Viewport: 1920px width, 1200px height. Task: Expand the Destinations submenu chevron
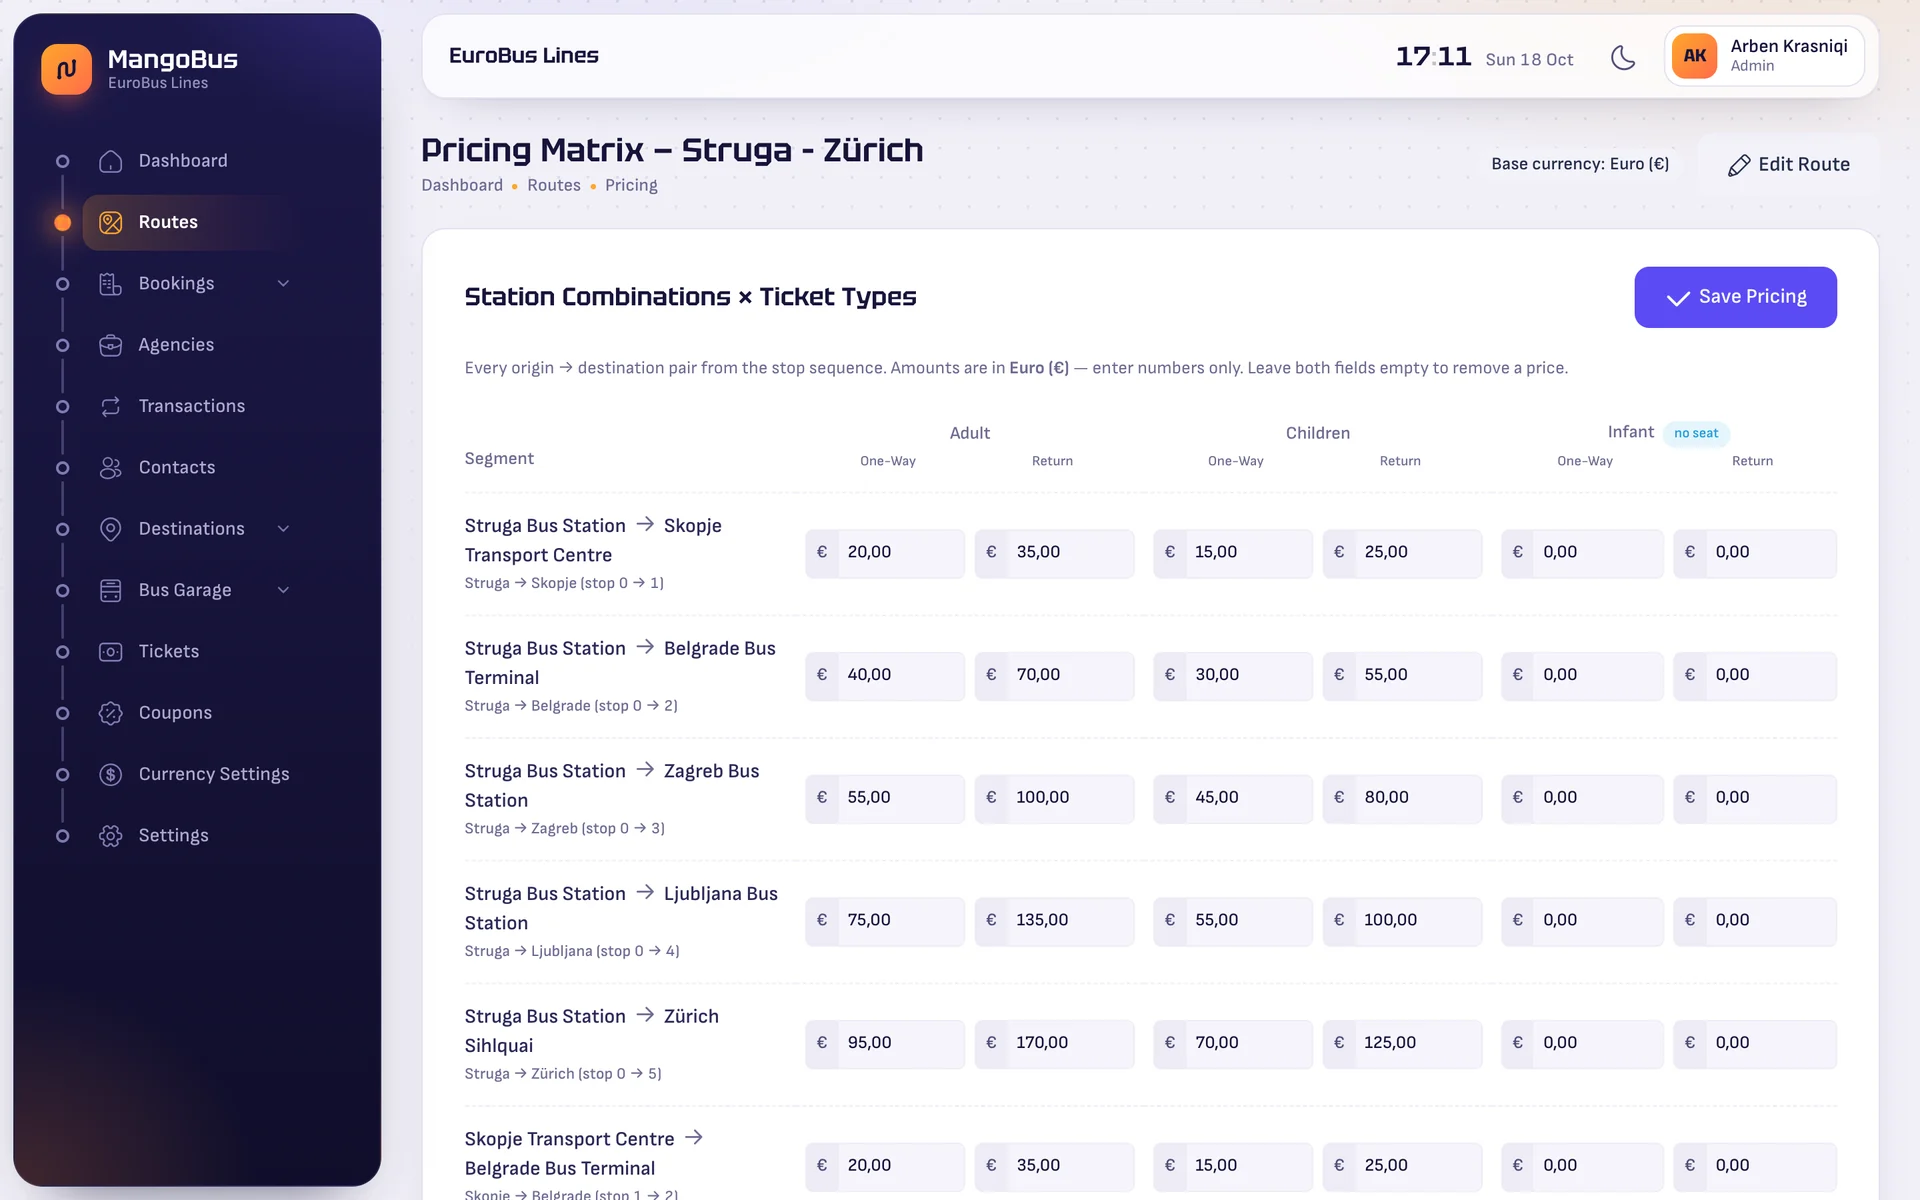pyautogui.click(x=283, y=529)
